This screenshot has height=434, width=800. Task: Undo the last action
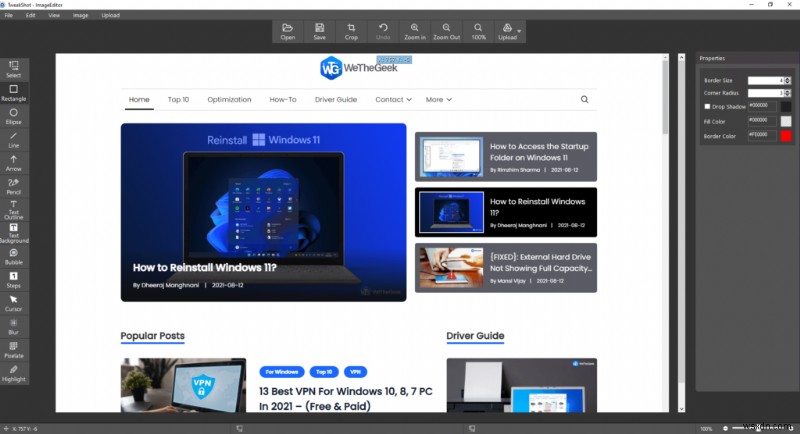383,32
